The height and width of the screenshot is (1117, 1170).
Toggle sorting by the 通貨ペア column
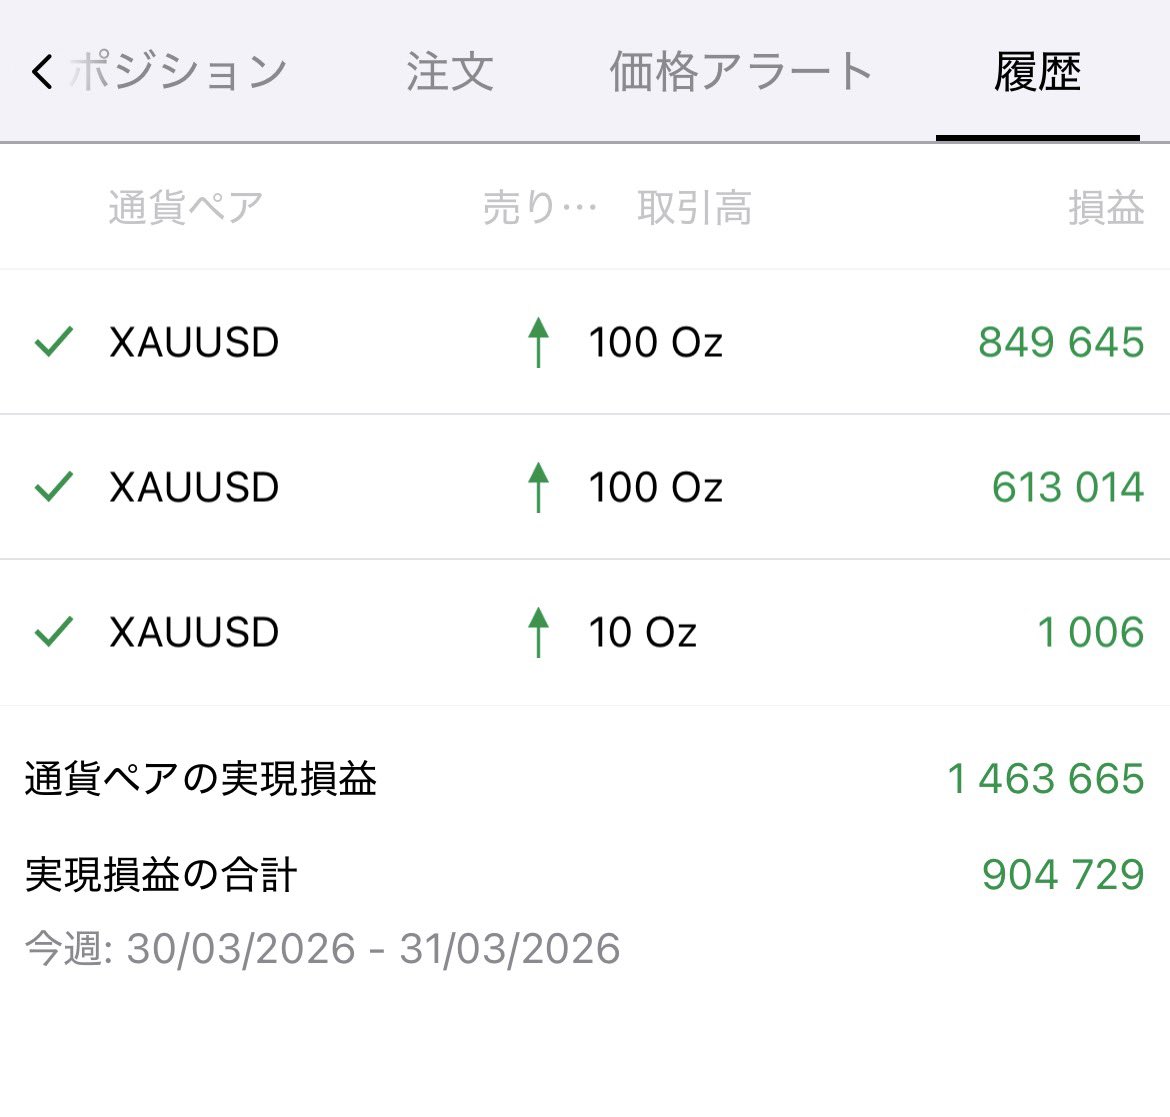[184, 207]
